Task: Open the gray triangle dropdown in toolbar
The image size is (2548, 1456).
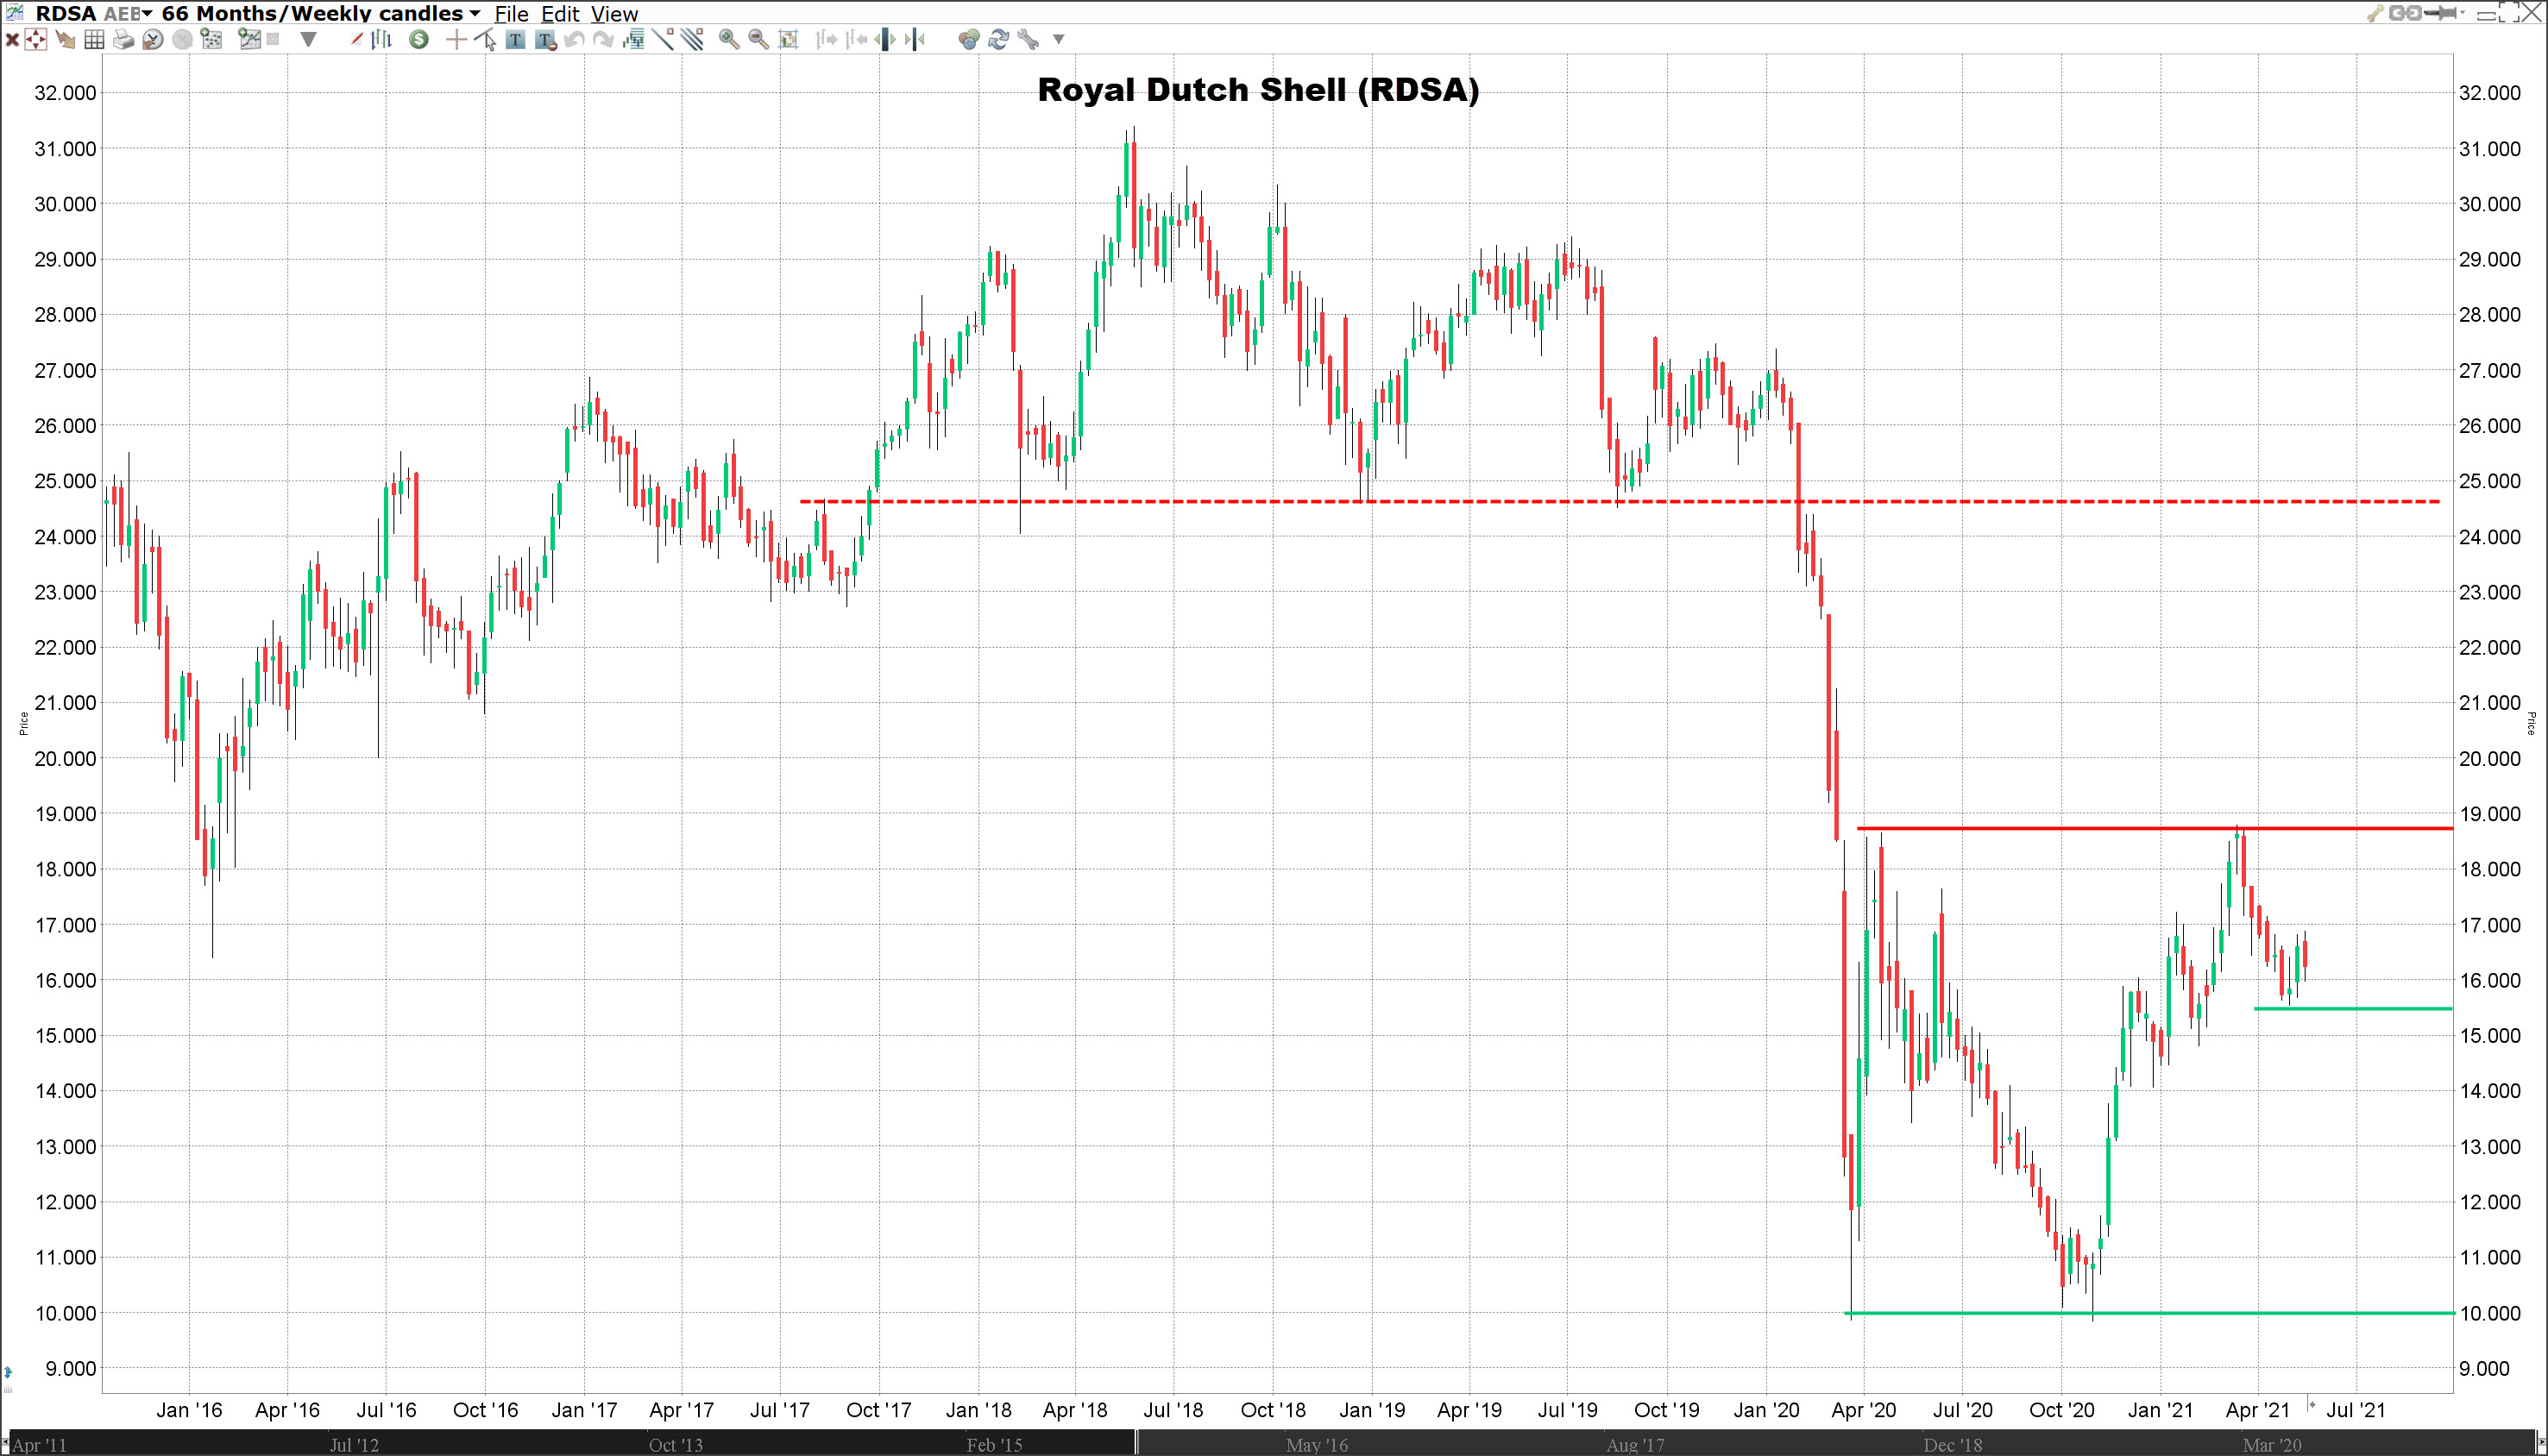Action: click(x=308, y=40)
